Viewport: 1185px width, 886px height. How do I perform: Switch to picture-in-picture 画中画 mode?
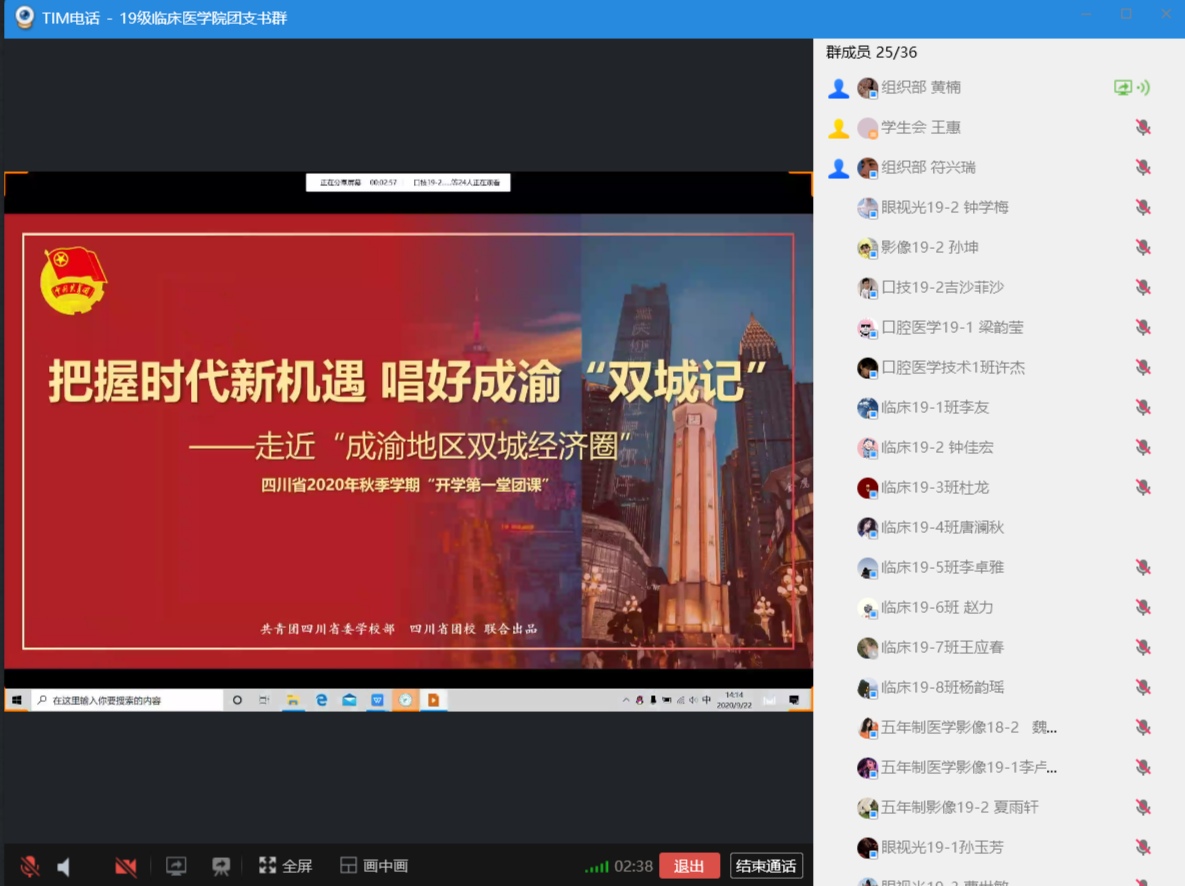pyautogui.click(x=374, y=866)
